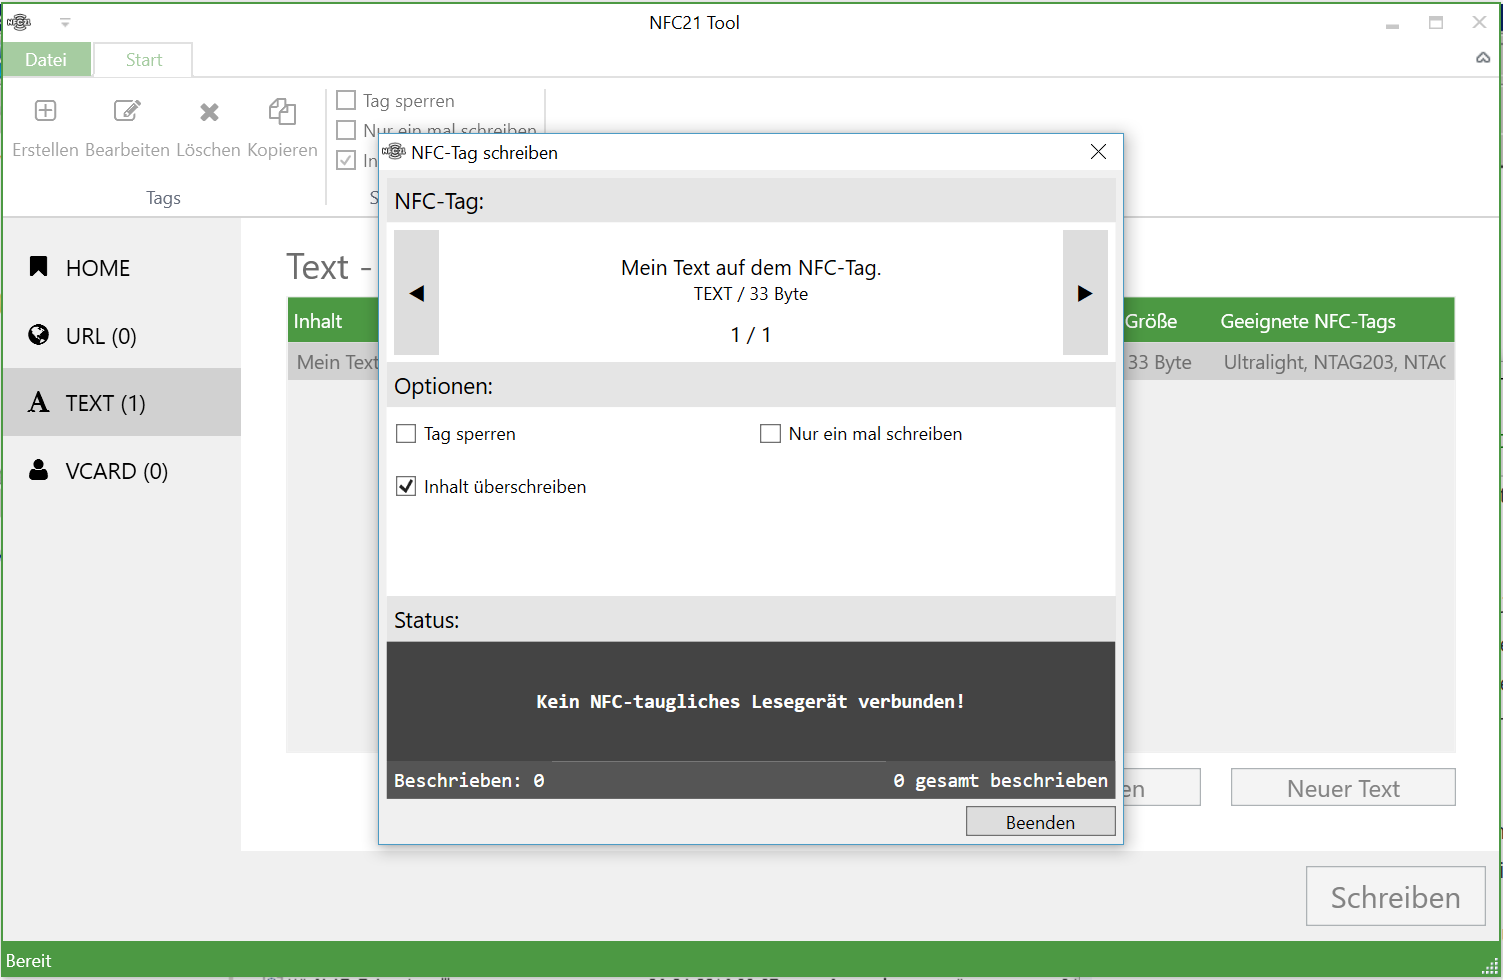Toggle the third checked ribbon checkbox
The width and height of the screenshot is (1503, 980).
346,160
